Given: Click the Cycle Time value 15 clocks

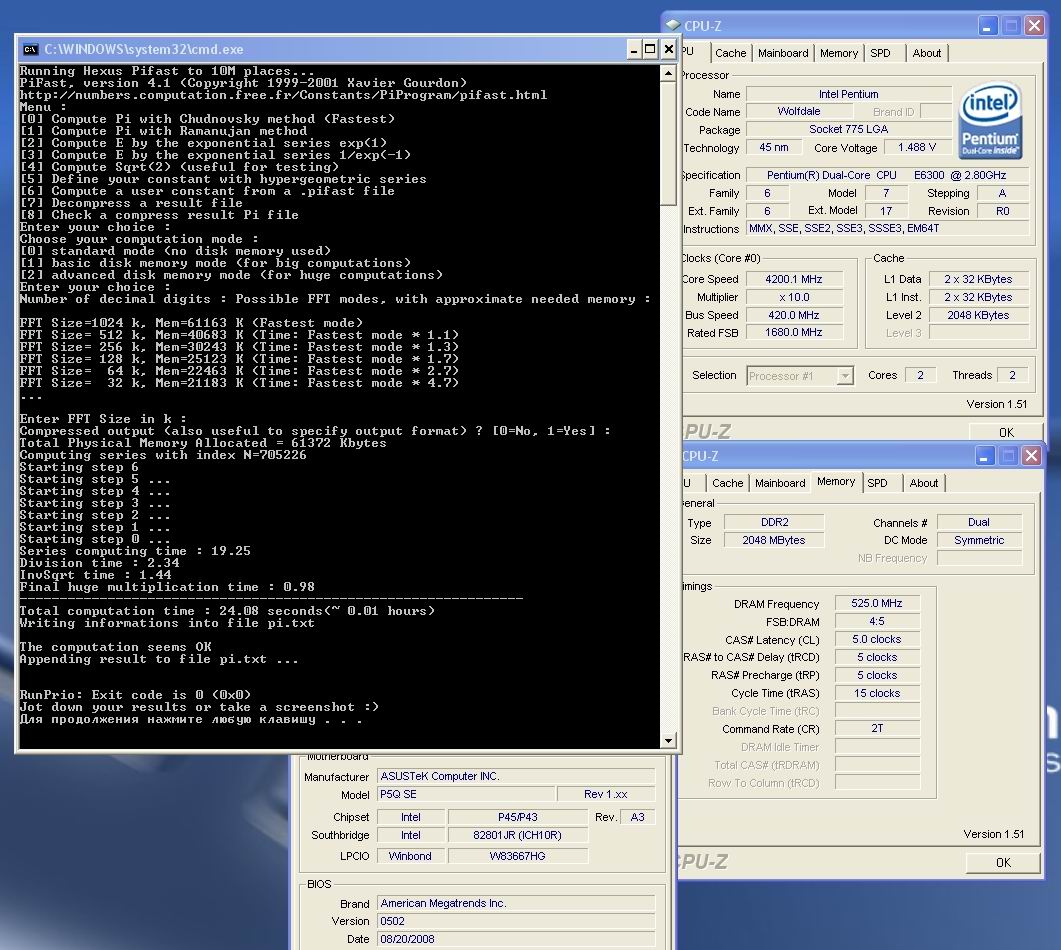Looking at the screenshot, I should 877,693.
